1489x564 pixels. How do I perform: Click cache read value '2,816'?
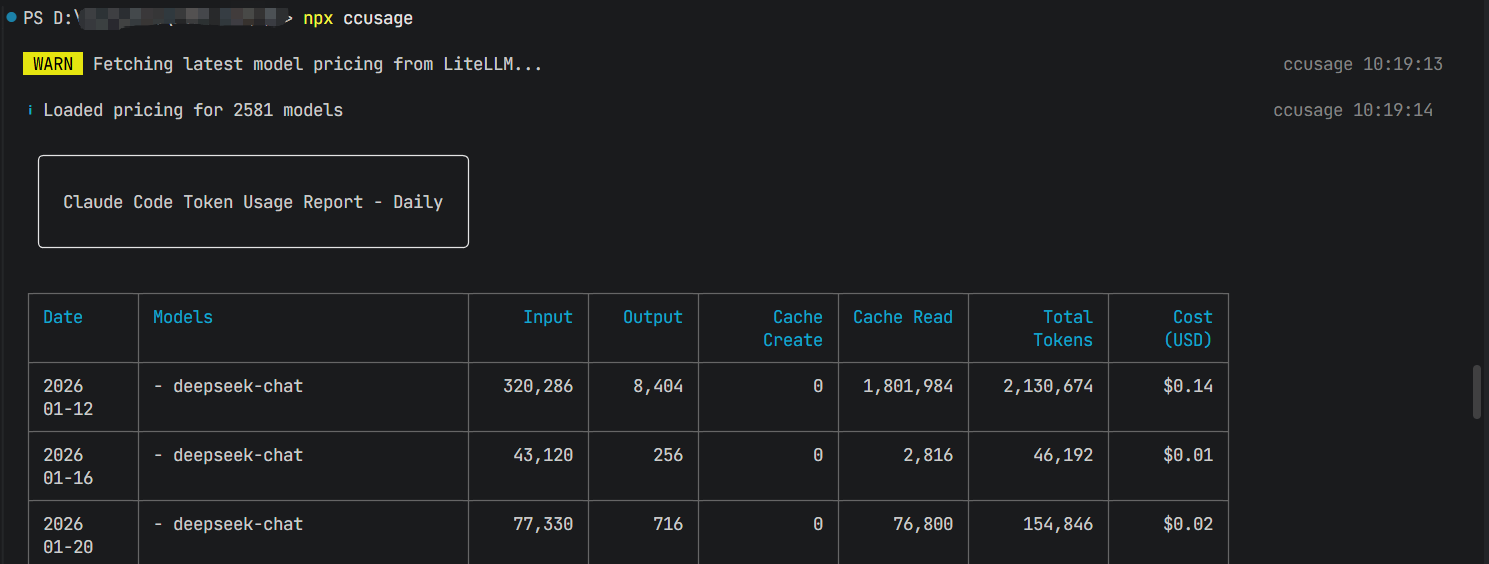coord(928,455)
